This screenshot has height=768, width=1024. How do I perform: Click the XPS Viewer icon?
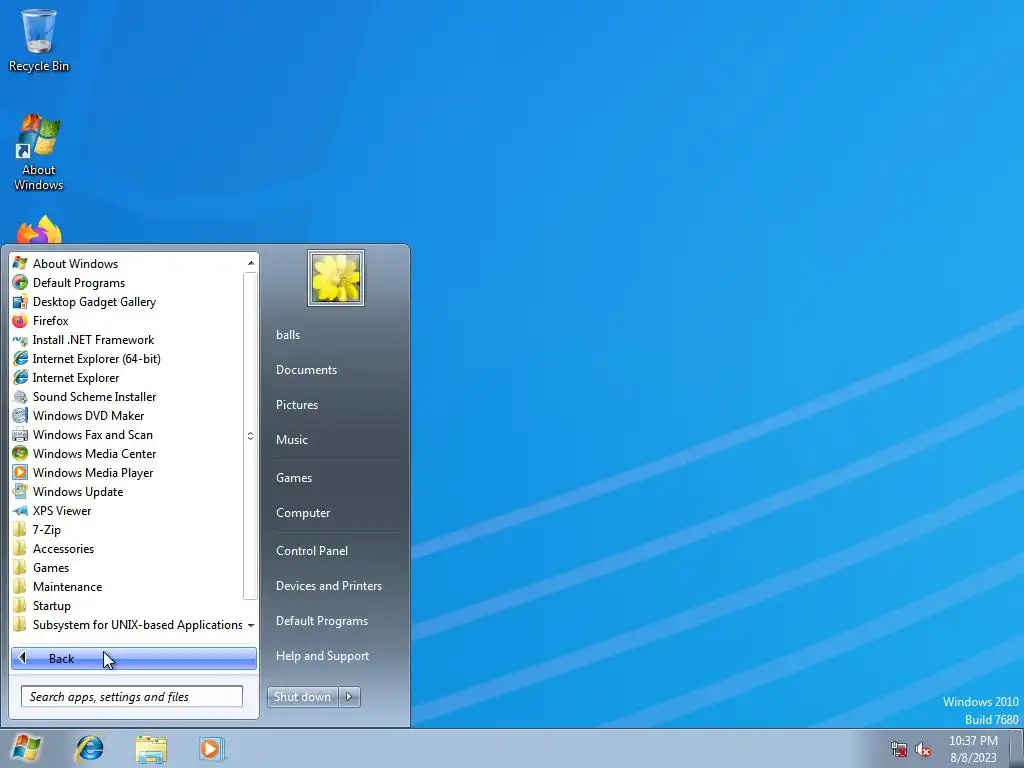coord(20,510)
